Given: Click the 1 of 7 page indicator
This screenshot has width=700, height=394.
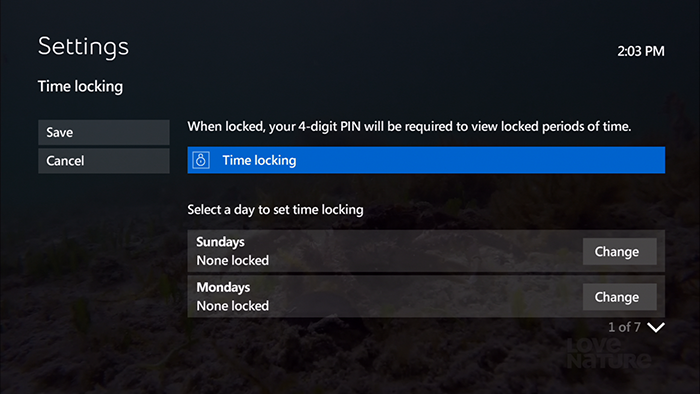Looking at the screenshot, I should coord(624,327).
